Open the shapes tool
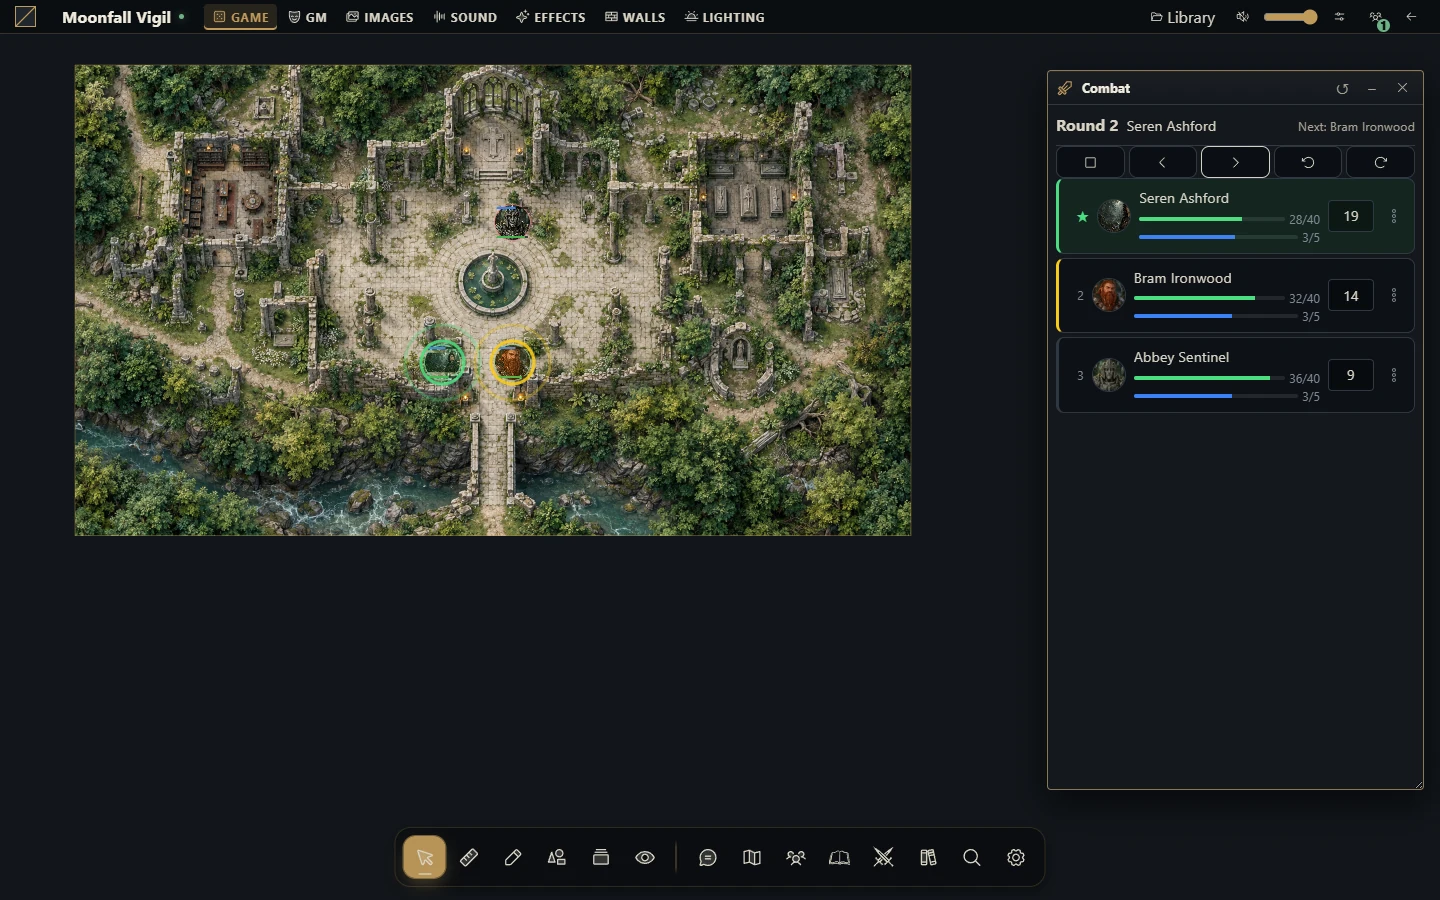Screen dimensions: 1440x900 (x=557, y=858)
